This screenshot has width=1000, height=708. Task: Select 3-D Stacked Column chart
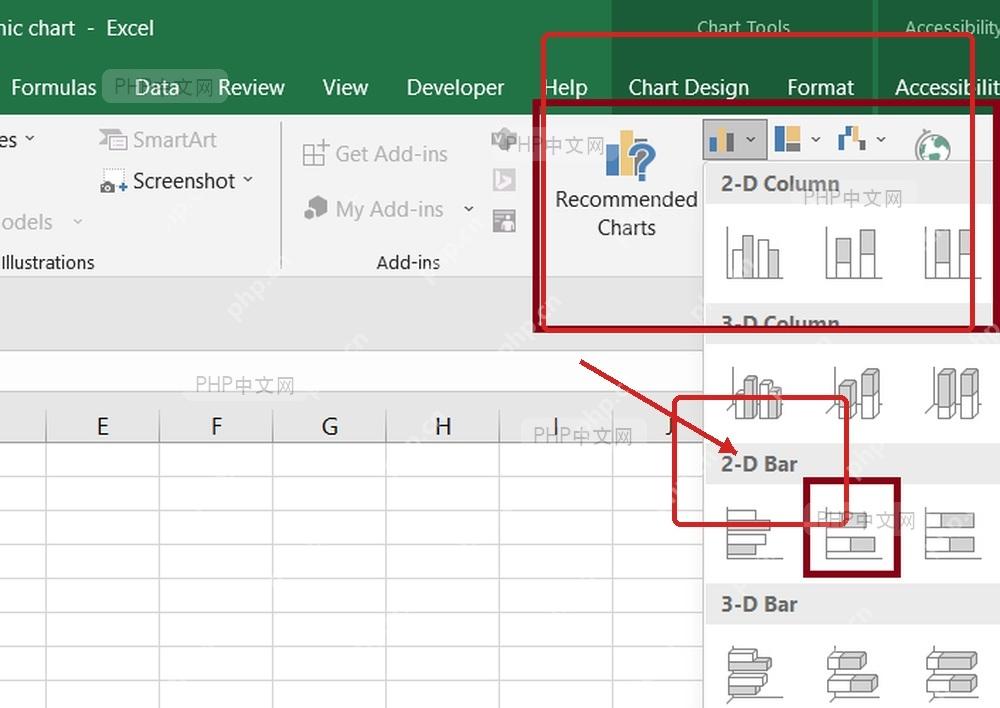coord(855,394)
